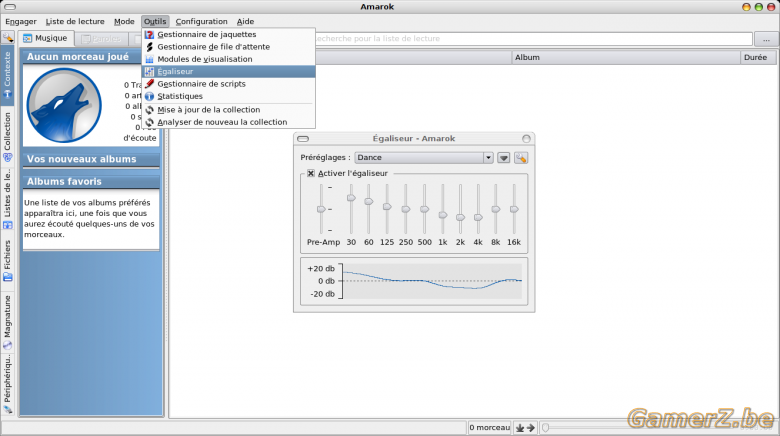Click the Égaliseur window menu button
The height and width of the screenshot is (436, 780).
point(303,139)
